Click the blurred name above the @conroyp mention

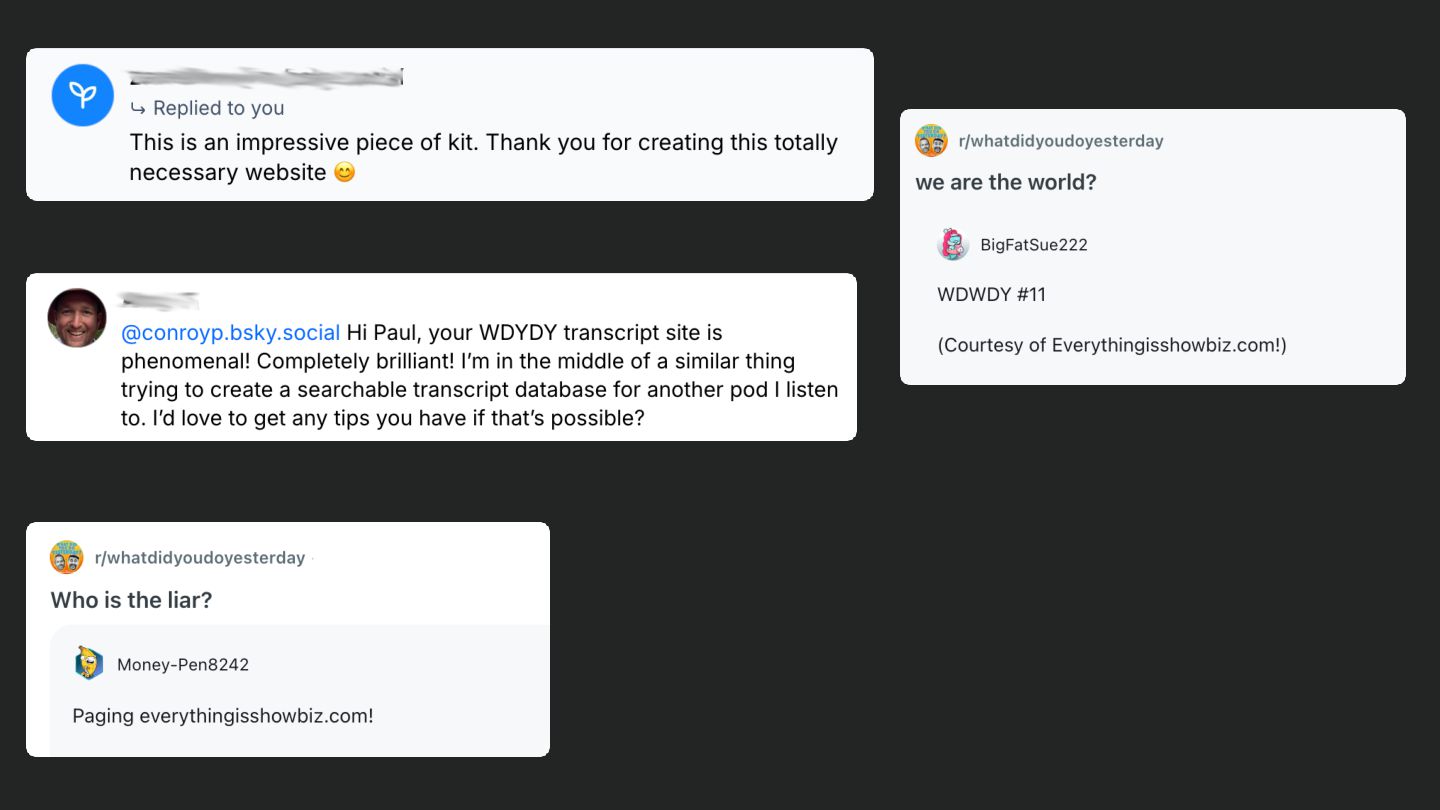(x=158, y=300)
